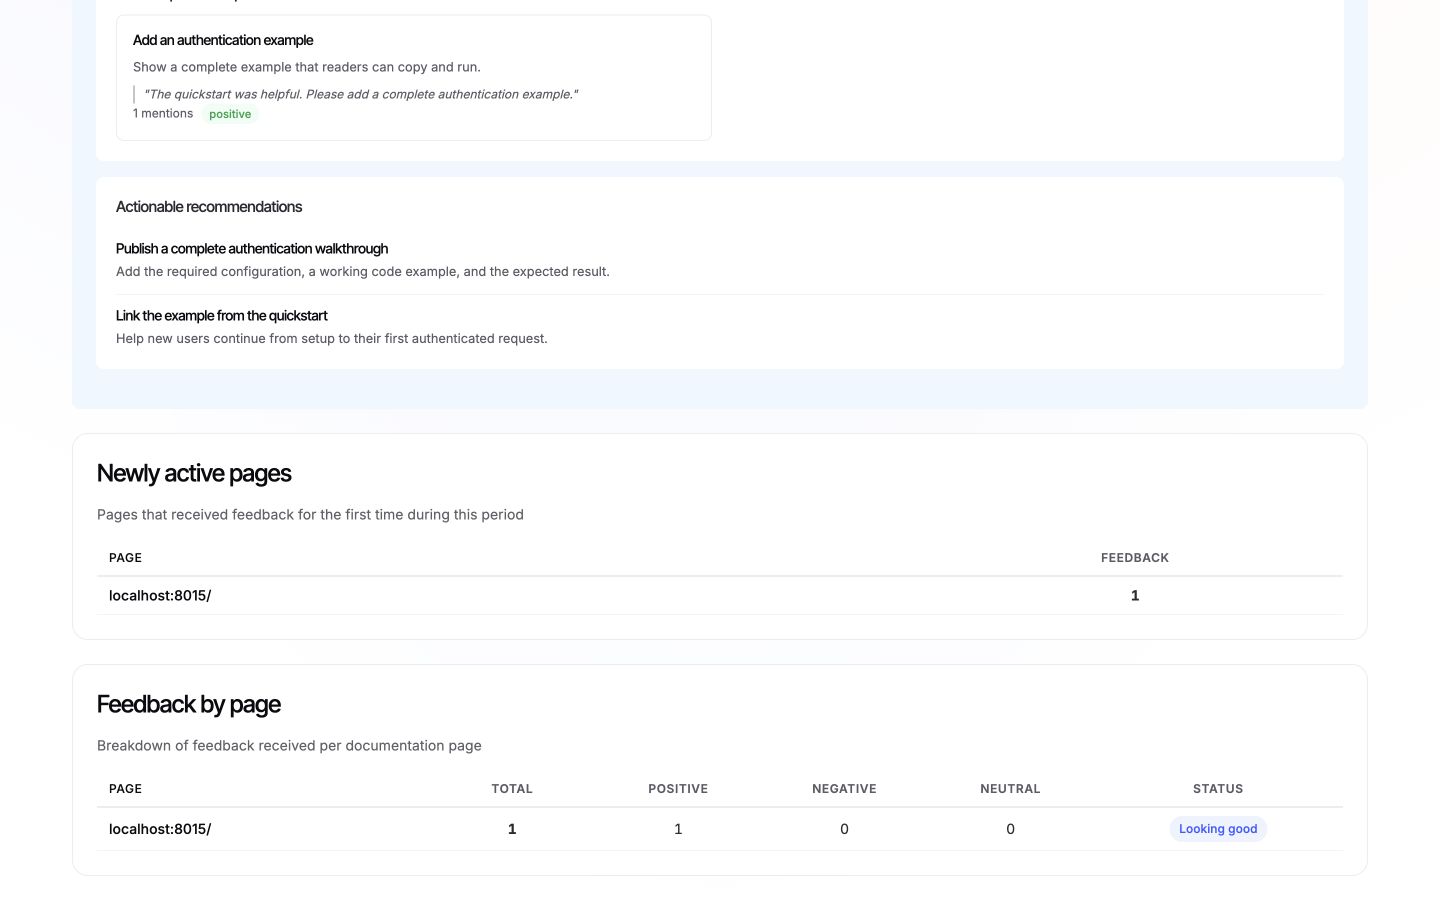Viewport: 1440px width, 900px height.
Task: Click the feedback count 1 in Newly active pages
Action: (1135, 596)
